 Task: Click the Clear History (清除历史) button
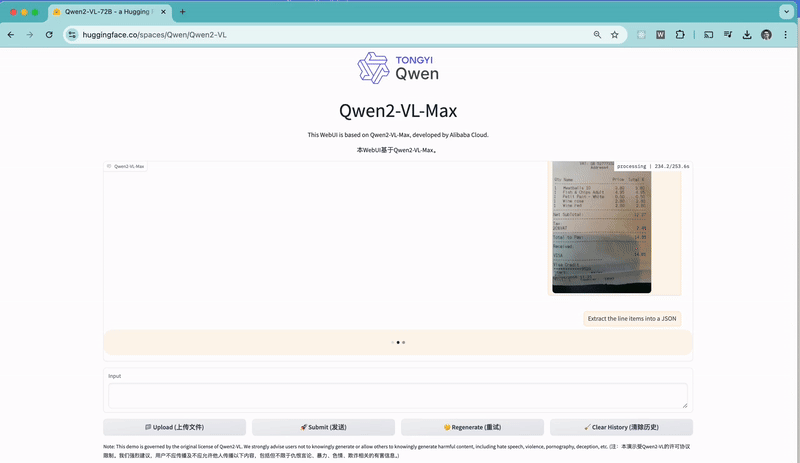[621, 427]
